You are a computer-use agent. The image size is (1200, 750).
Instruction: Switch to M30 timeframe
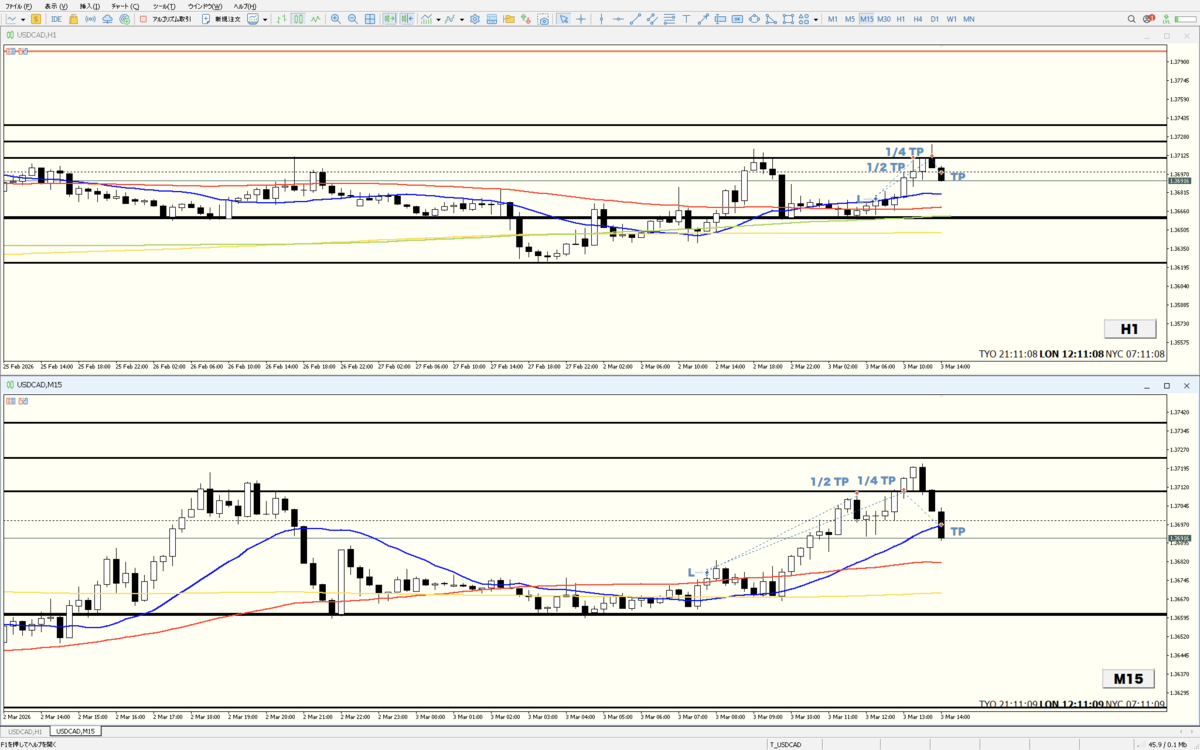884,19
